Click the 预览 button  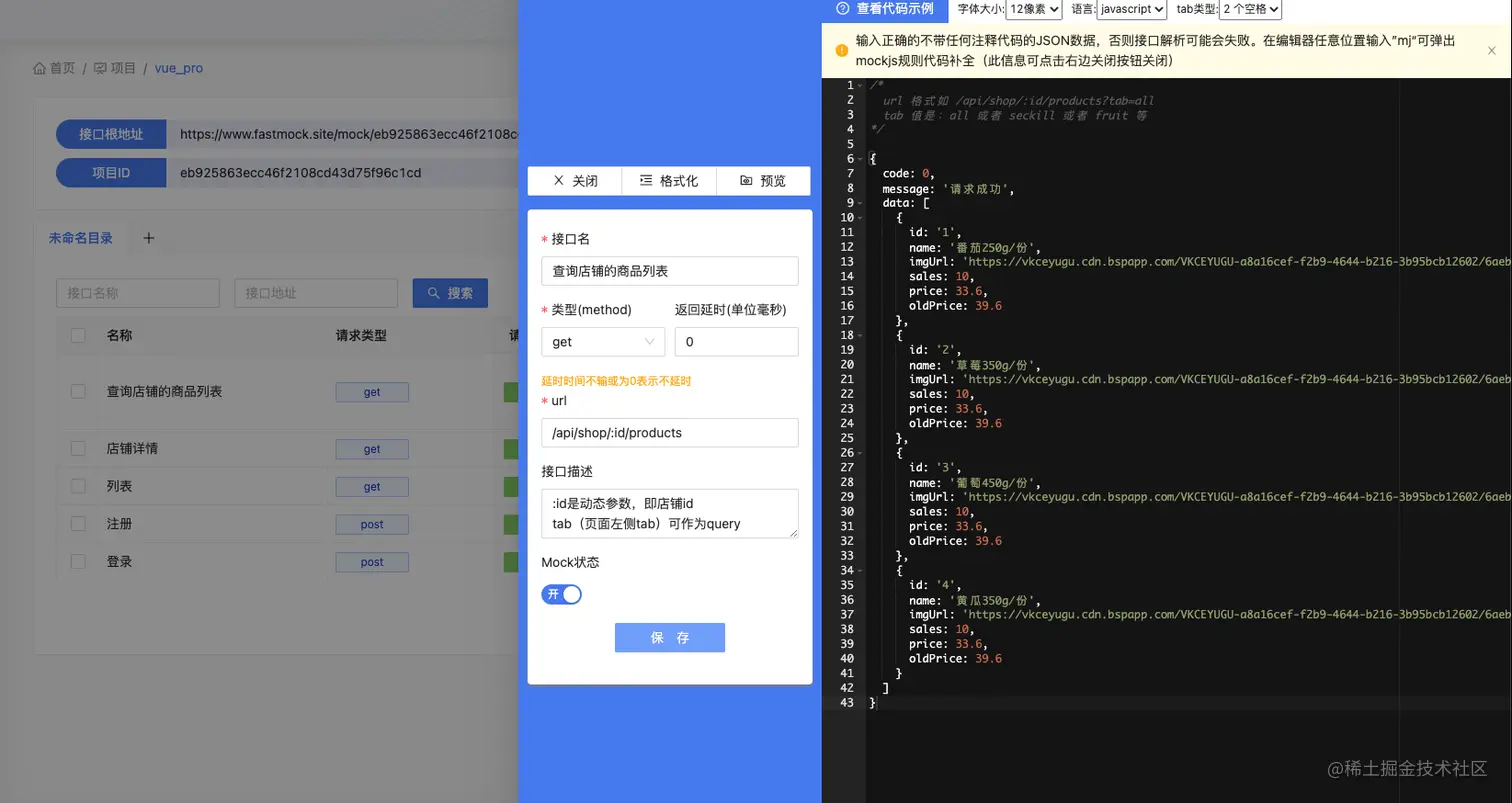point(763,181)
